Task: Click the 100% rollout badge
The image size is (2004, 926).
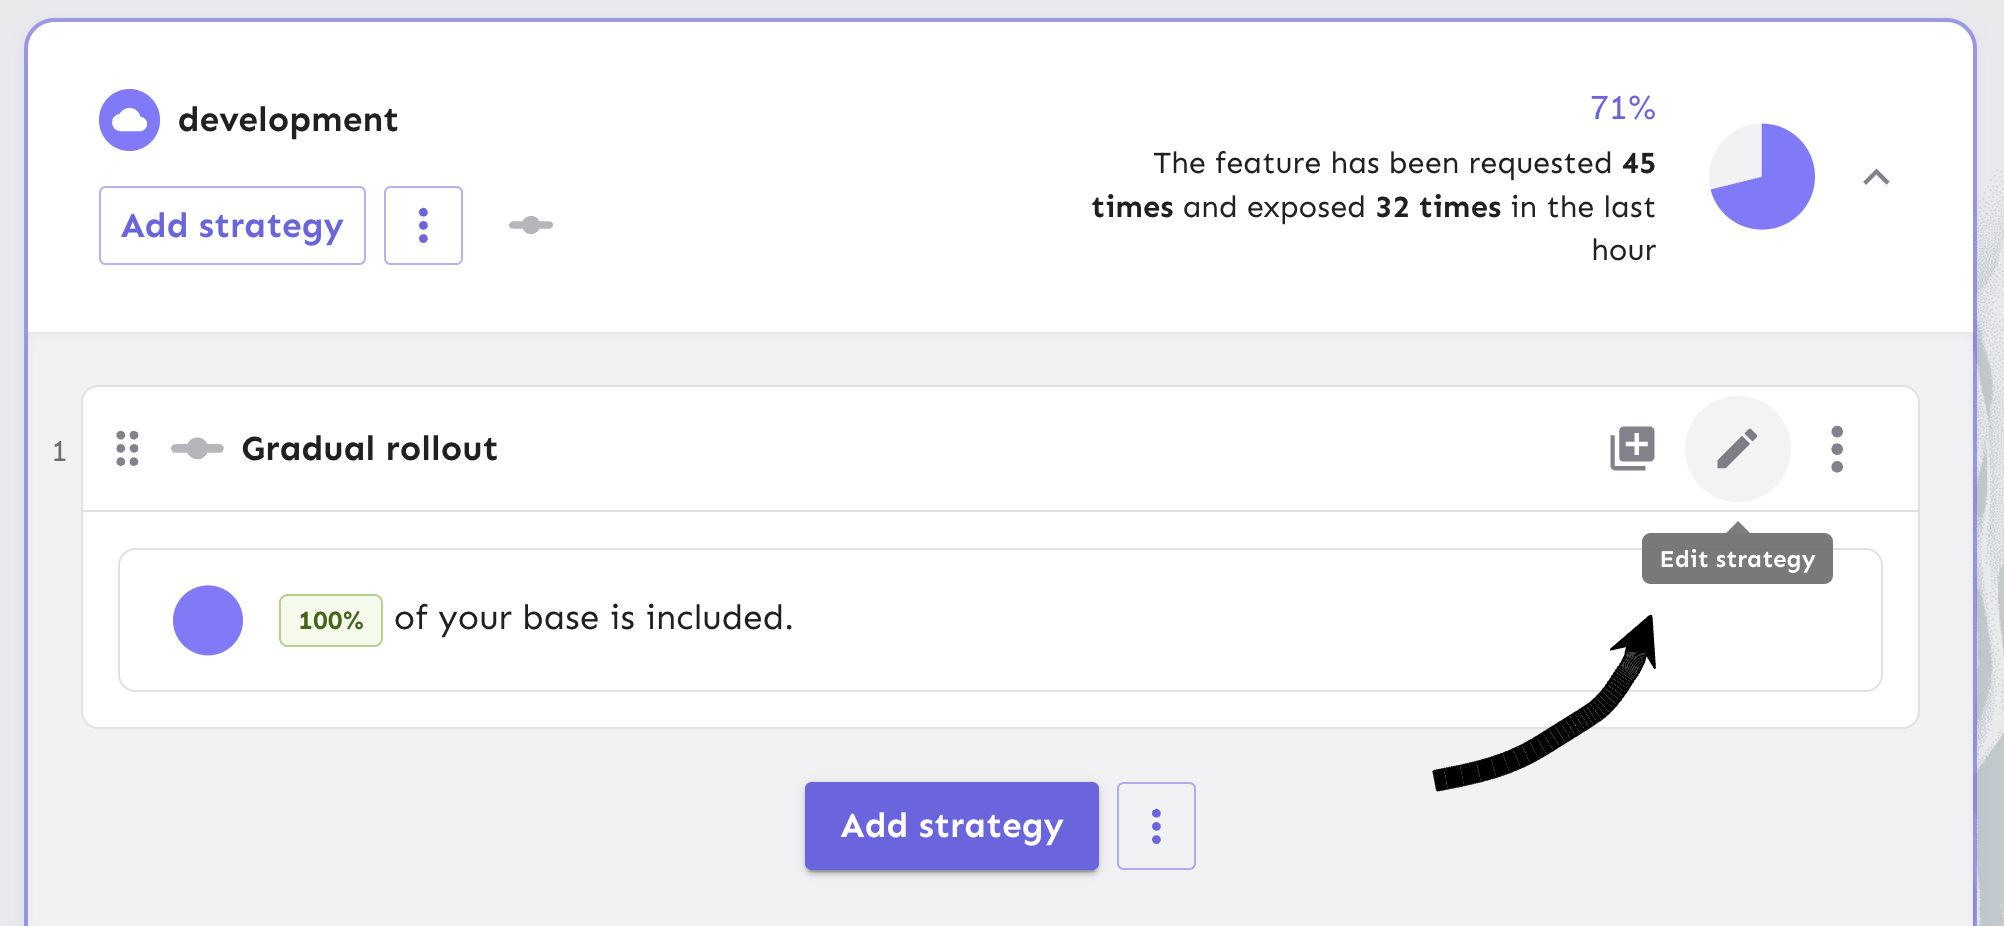Action: (x=330, y=620)
